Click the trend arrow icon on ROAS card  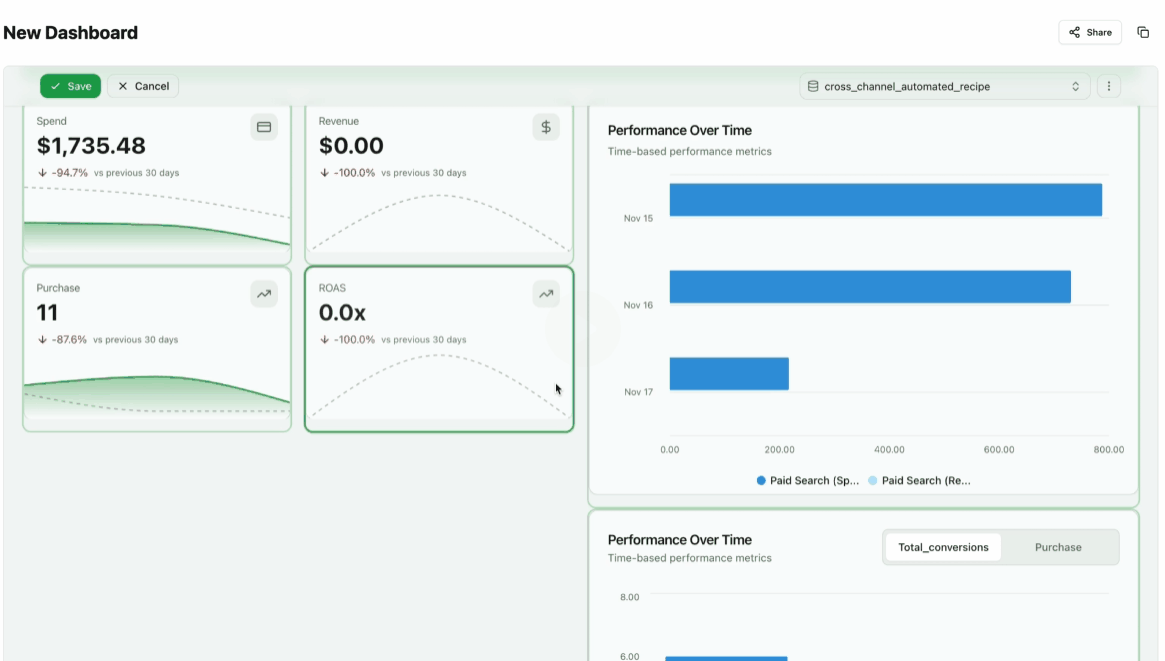point(546,294)
